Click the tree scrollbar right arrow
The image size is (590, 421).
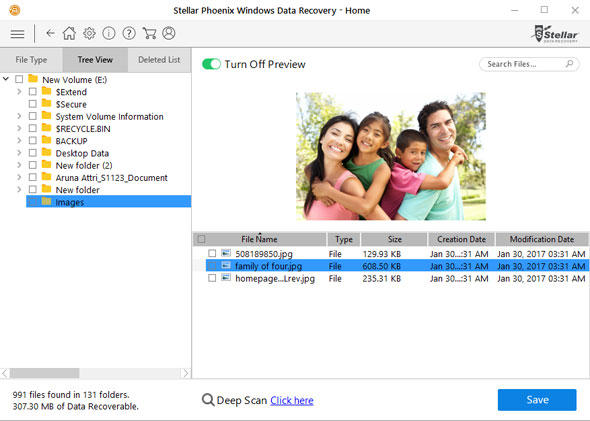(x=186, y=373)
